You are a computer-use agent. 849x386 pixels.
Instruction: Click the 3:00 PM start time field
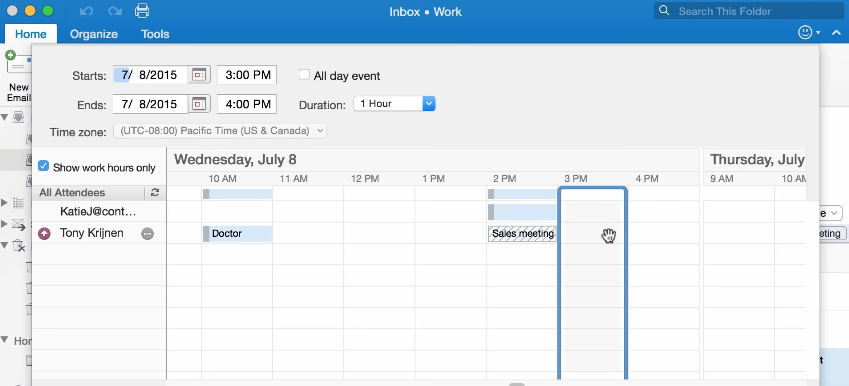tap(247, 75)
